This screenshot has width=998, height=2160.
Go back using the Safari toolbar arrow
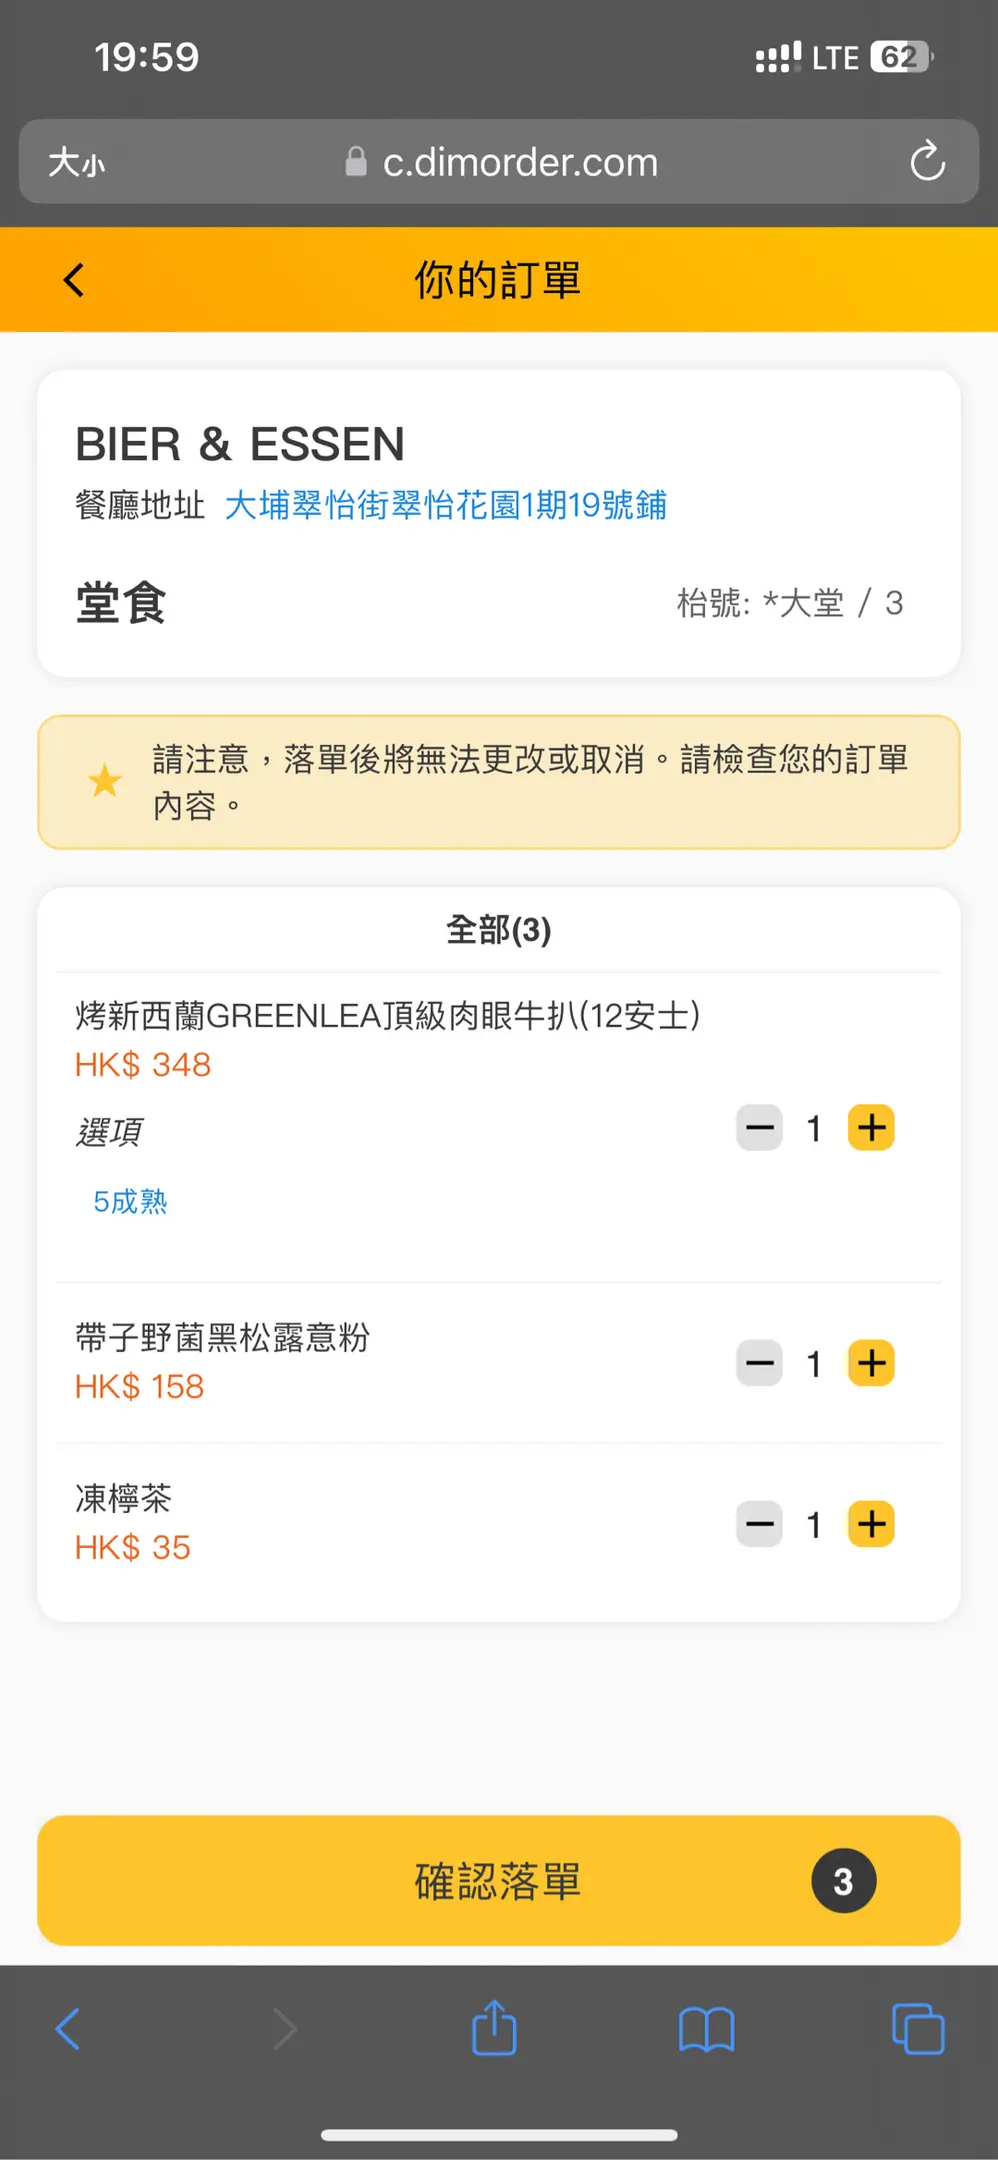click(68, 2029)
